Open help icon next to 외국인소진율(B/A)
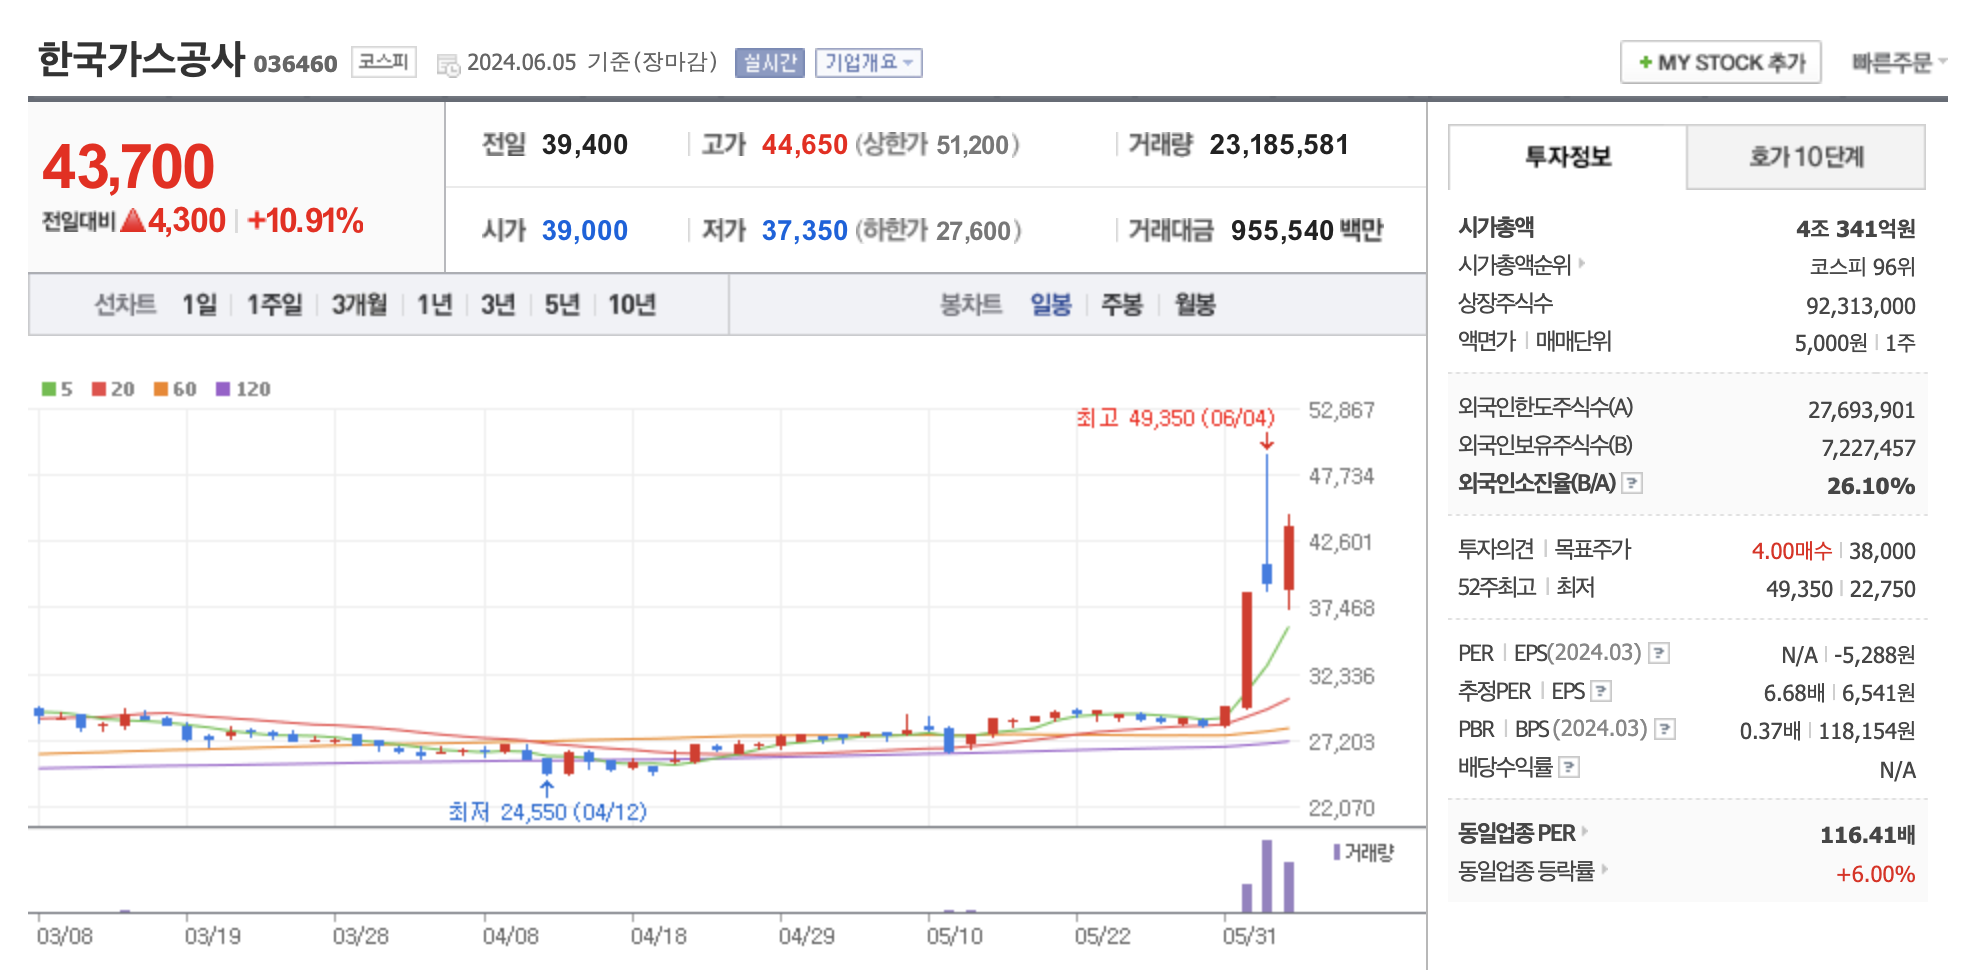Screen dimensions: 1980x970 [x=1632, y=483]
